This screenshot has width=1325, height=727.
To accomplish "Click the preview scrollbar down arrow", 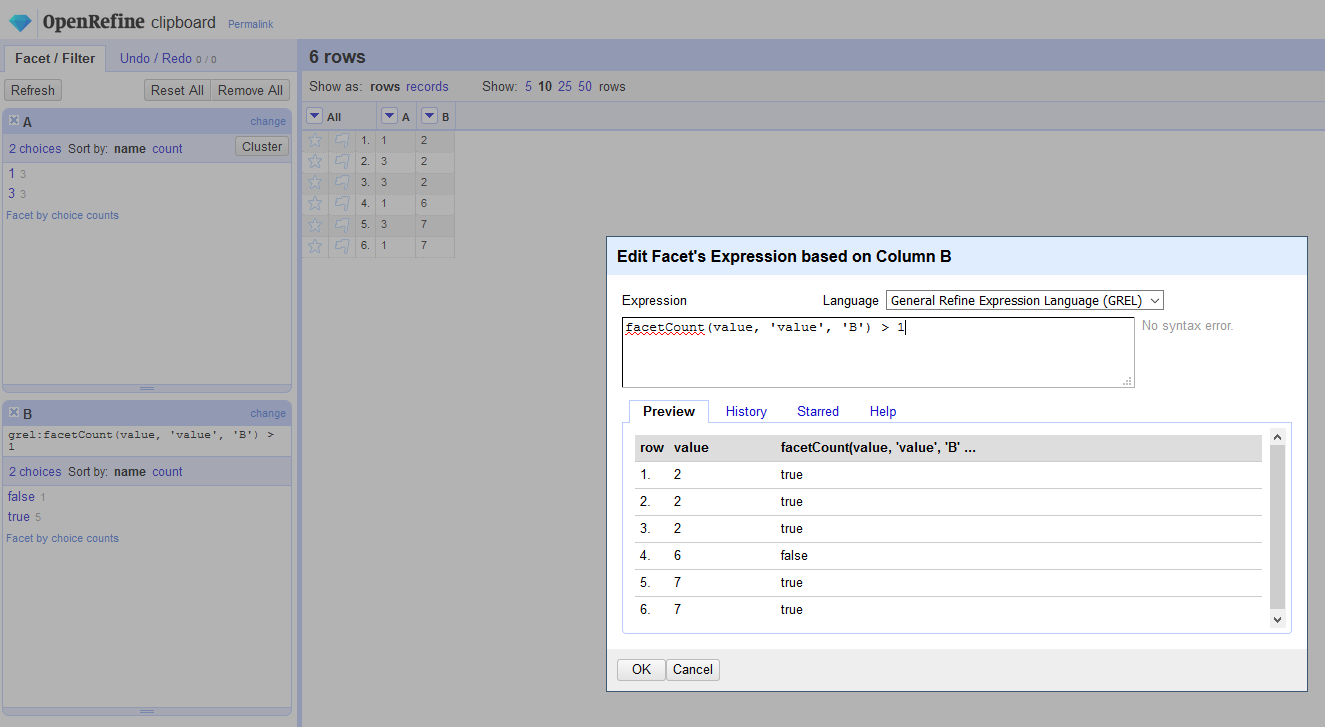I will 1277,620.
